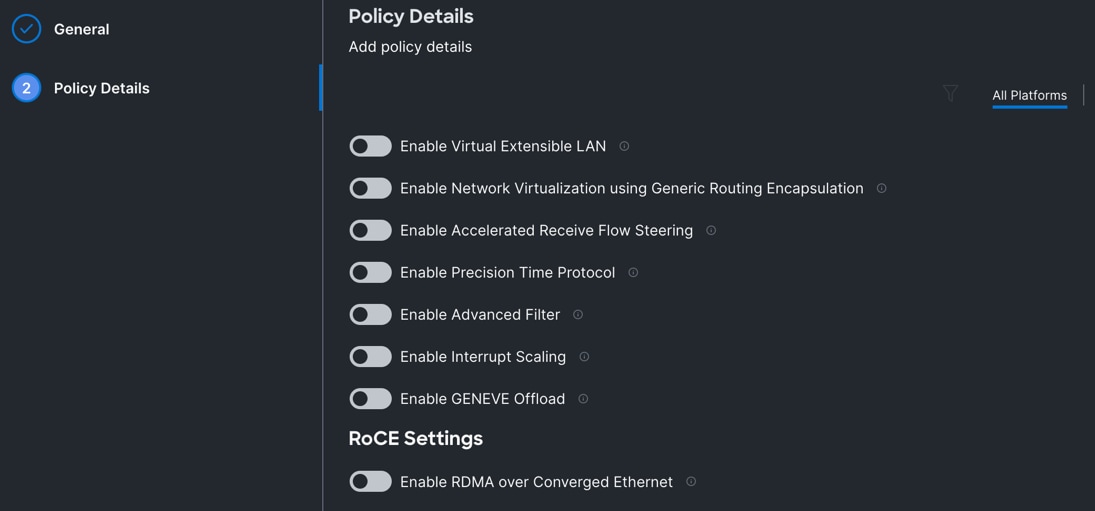The image size is (1095, 511).
Task: Enable the Advanced Filter switch
Action: (x=370, y=314)
